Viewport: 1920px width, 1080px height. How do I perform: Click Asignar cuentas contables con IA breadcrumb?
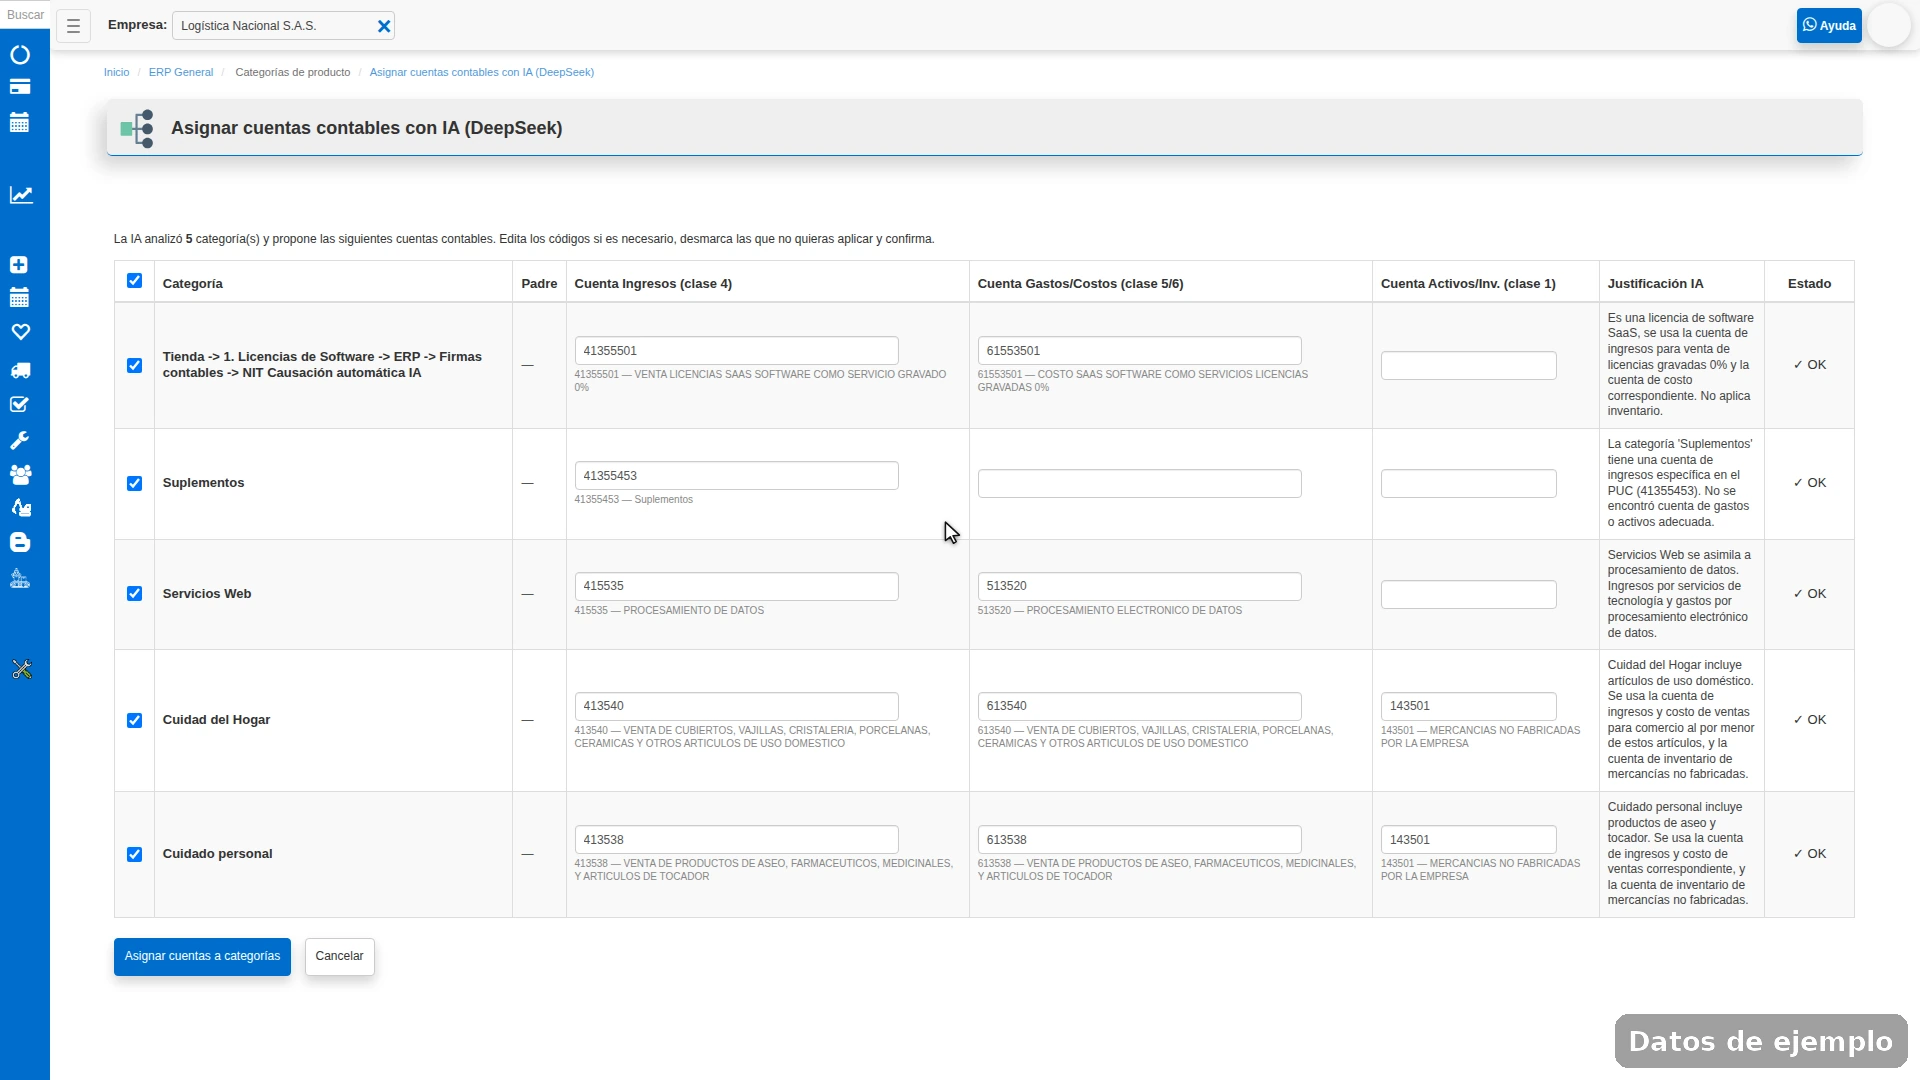[x=482, y=72]
